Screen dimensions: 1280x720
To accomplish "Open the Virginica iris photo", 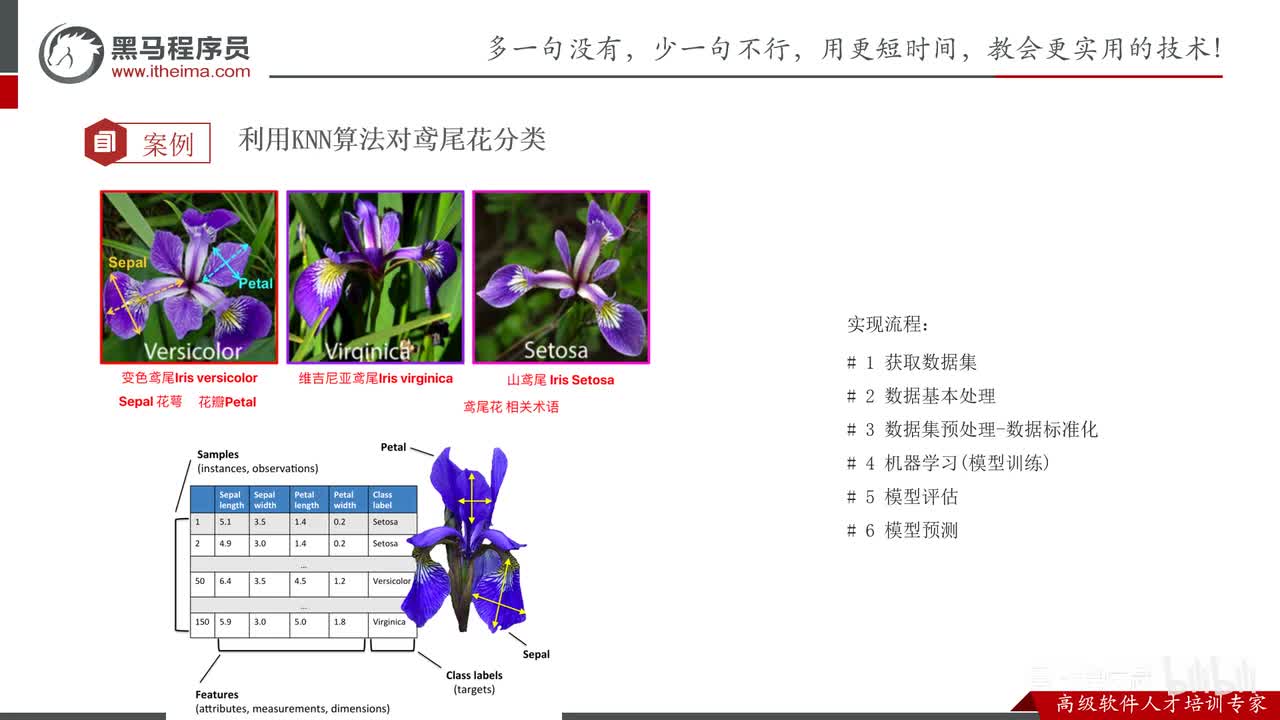I will (375, 277).
